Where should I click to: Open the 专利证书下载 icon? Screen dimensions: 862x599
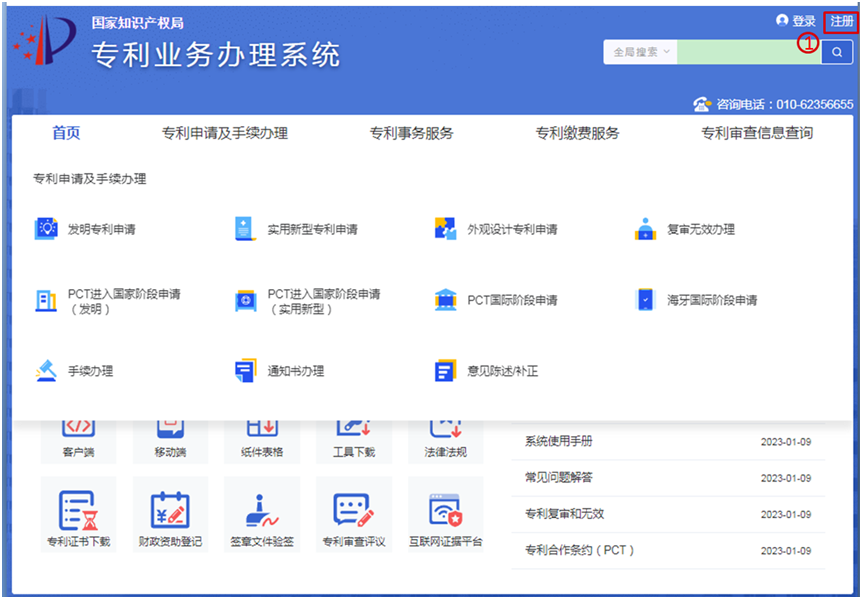click(78, 511)
